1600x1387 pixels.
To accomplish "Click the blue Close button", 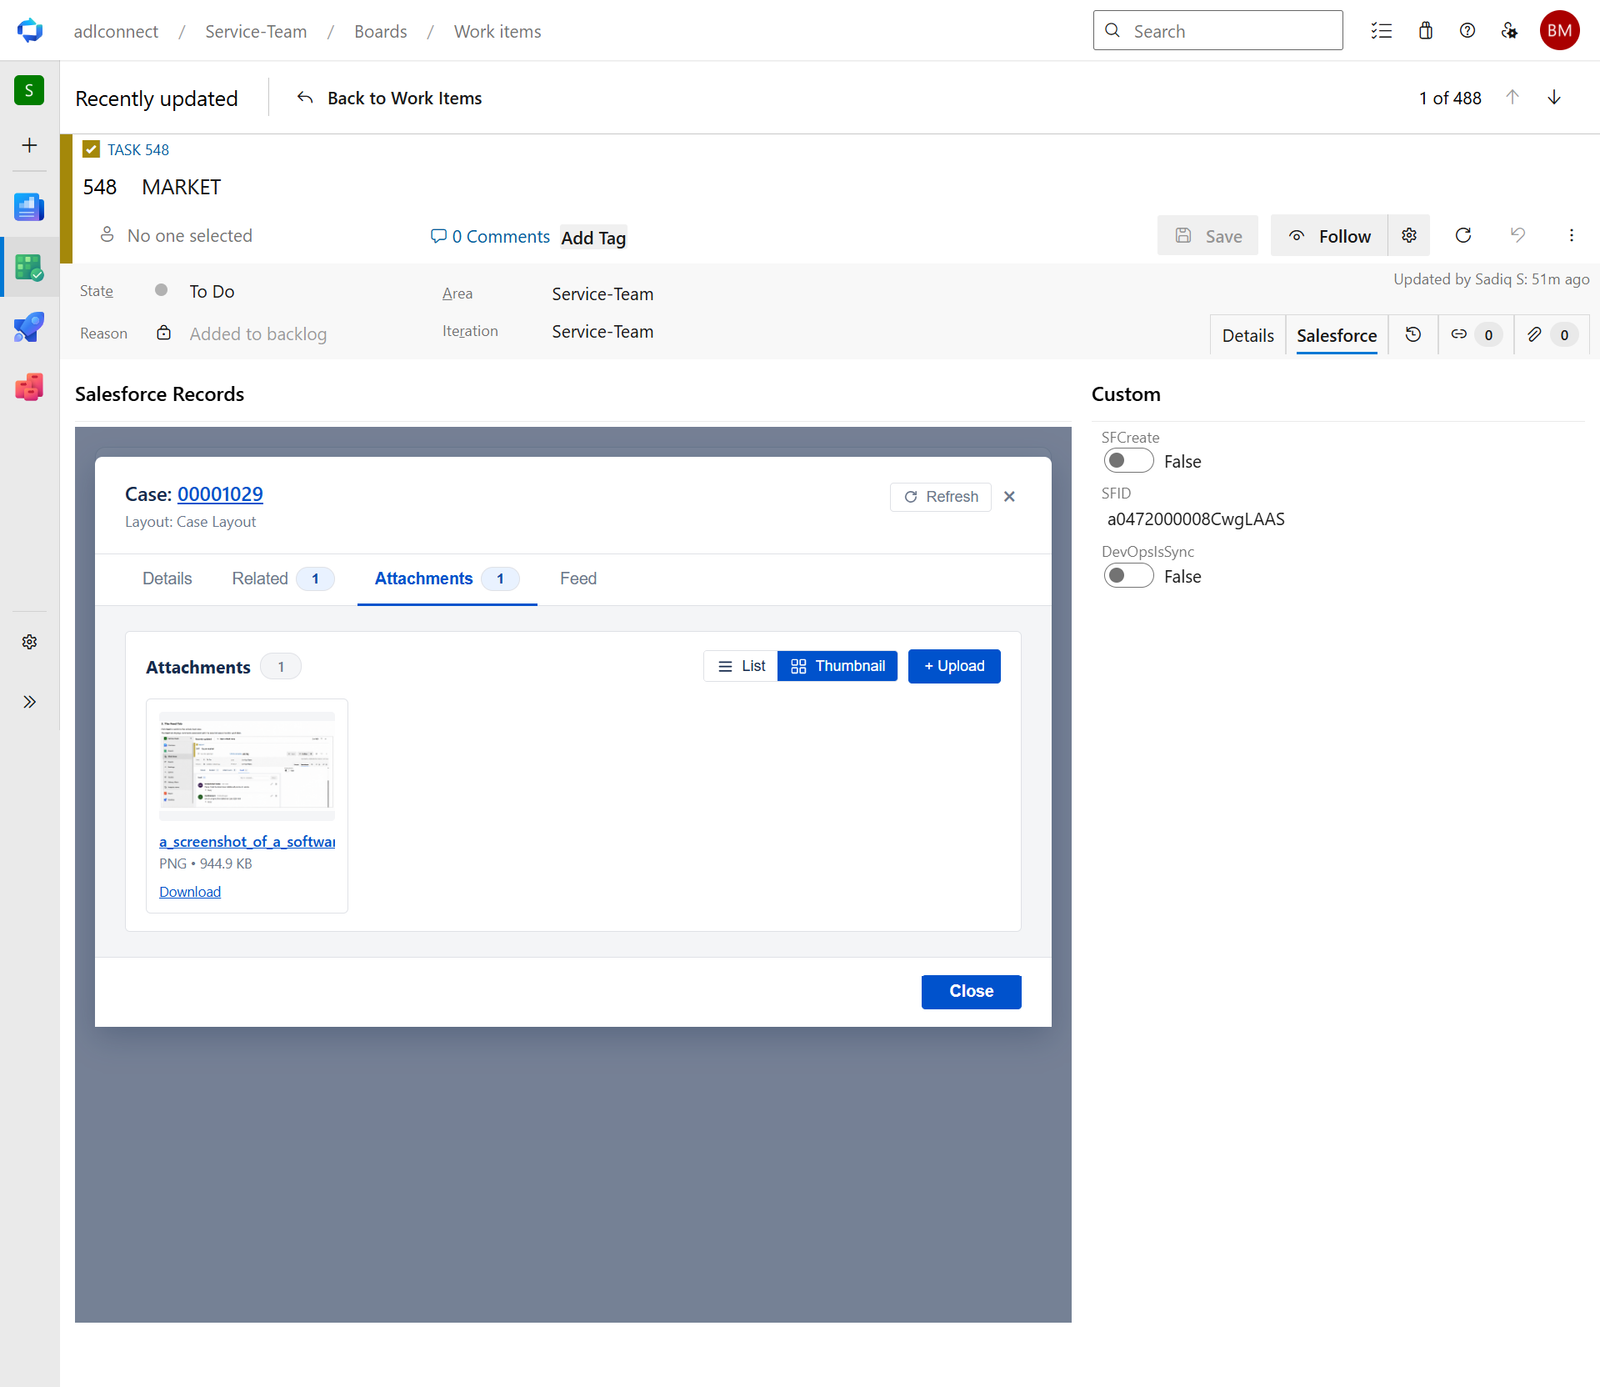I will [971, 991].
